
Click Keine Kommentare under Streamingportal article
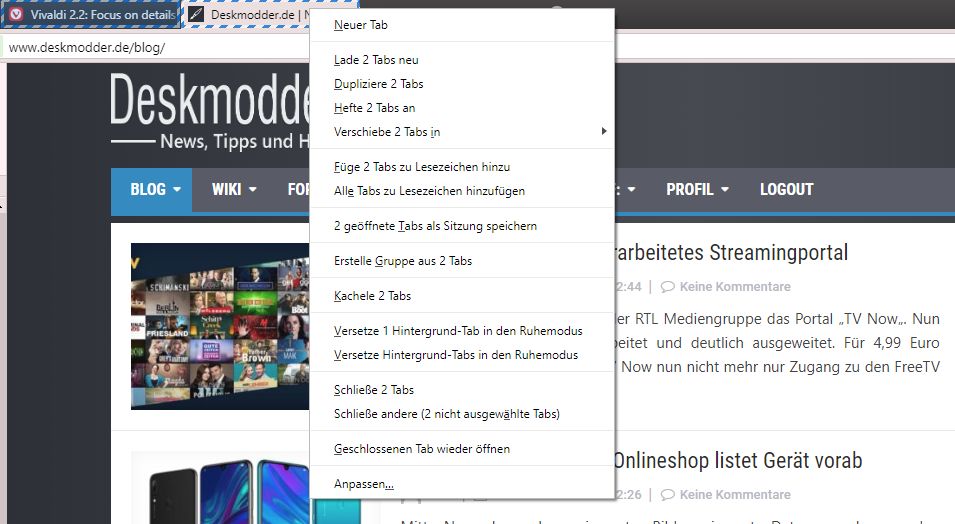[735, 286]
